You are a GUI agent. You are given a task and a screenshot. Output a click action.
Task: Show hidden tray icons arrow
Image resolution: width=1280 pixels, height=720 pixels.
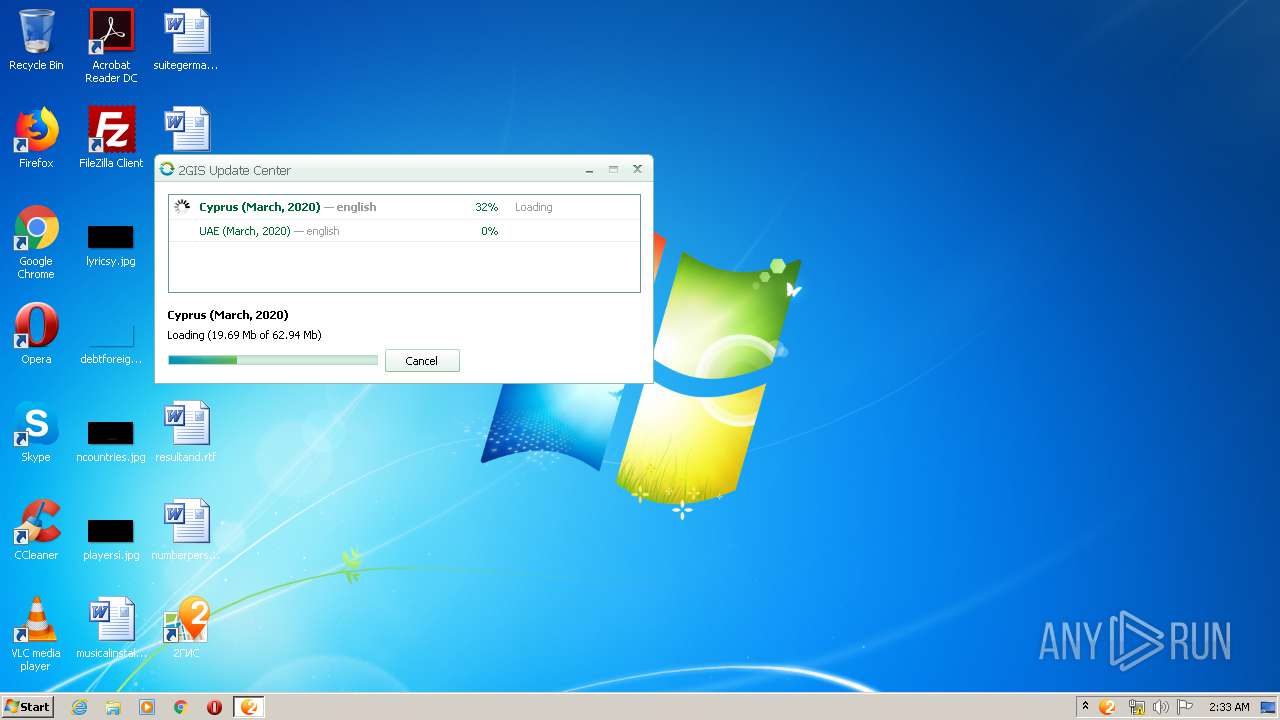tap(1085, 706)
